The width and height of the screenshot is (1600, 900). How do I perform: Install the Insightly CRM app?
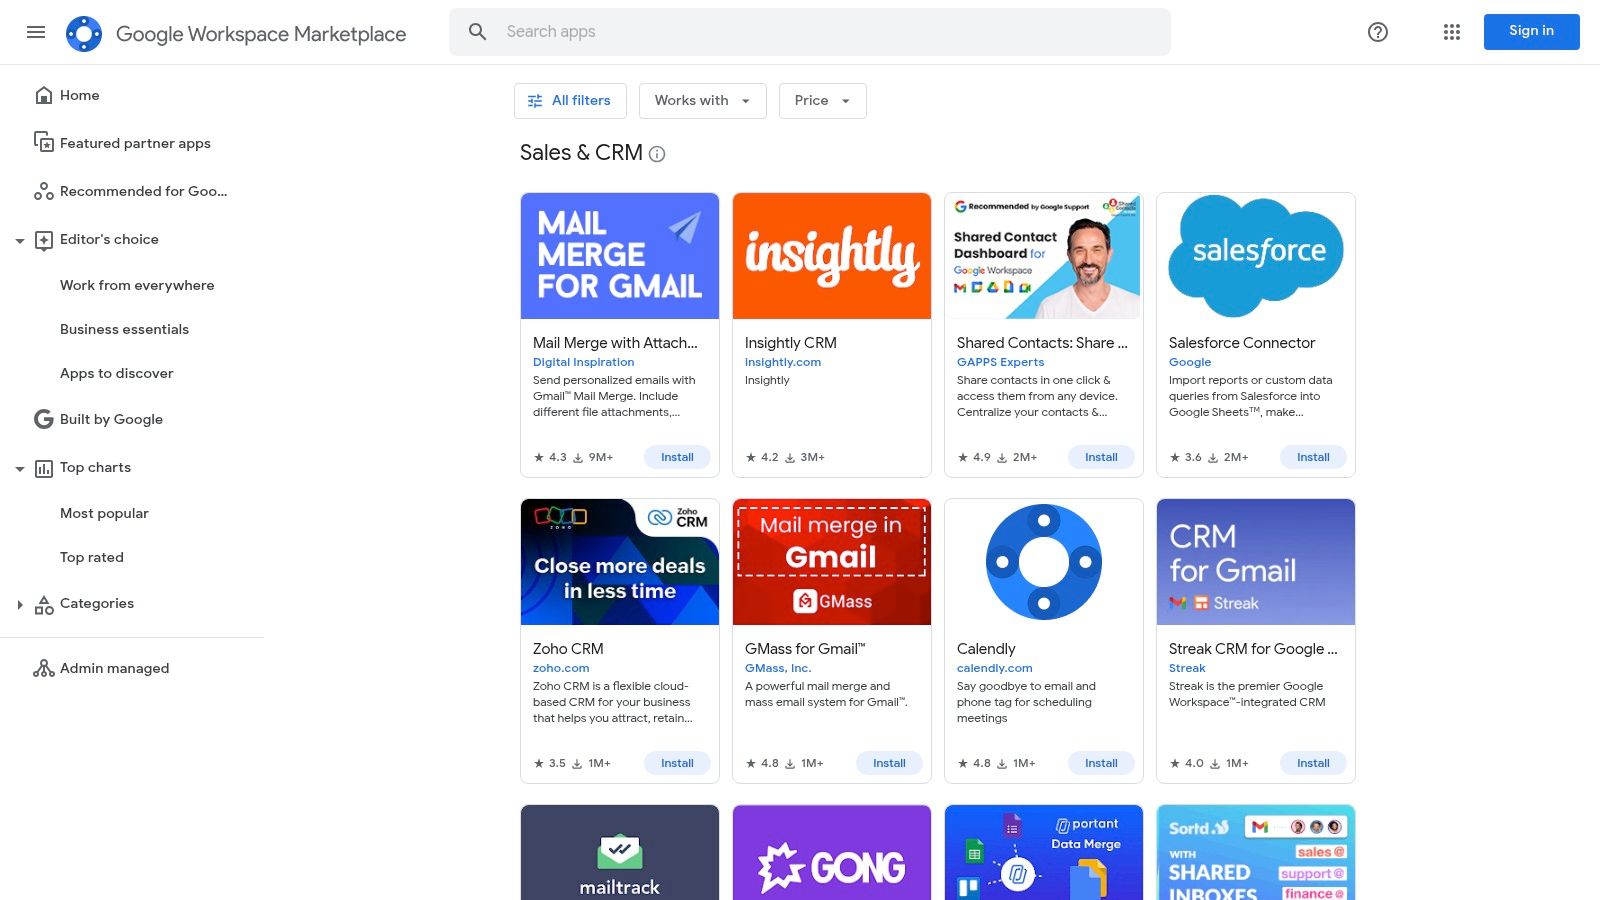coord(890,457)
